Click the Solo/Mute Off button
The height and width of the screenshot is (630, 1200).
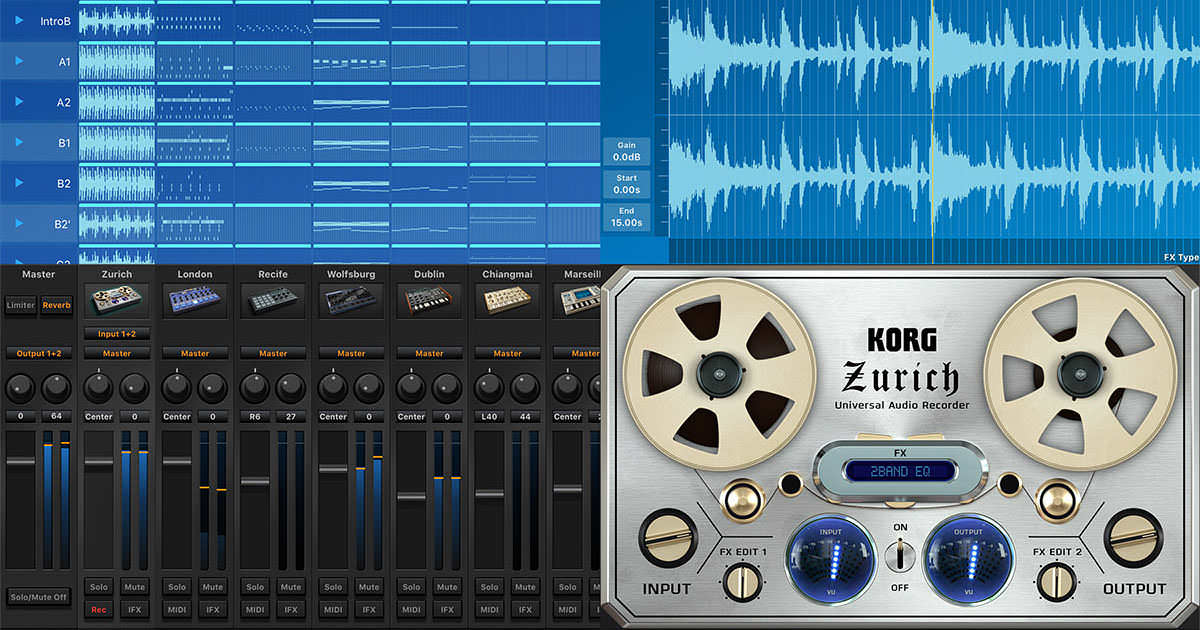click(x=38, y=596)
